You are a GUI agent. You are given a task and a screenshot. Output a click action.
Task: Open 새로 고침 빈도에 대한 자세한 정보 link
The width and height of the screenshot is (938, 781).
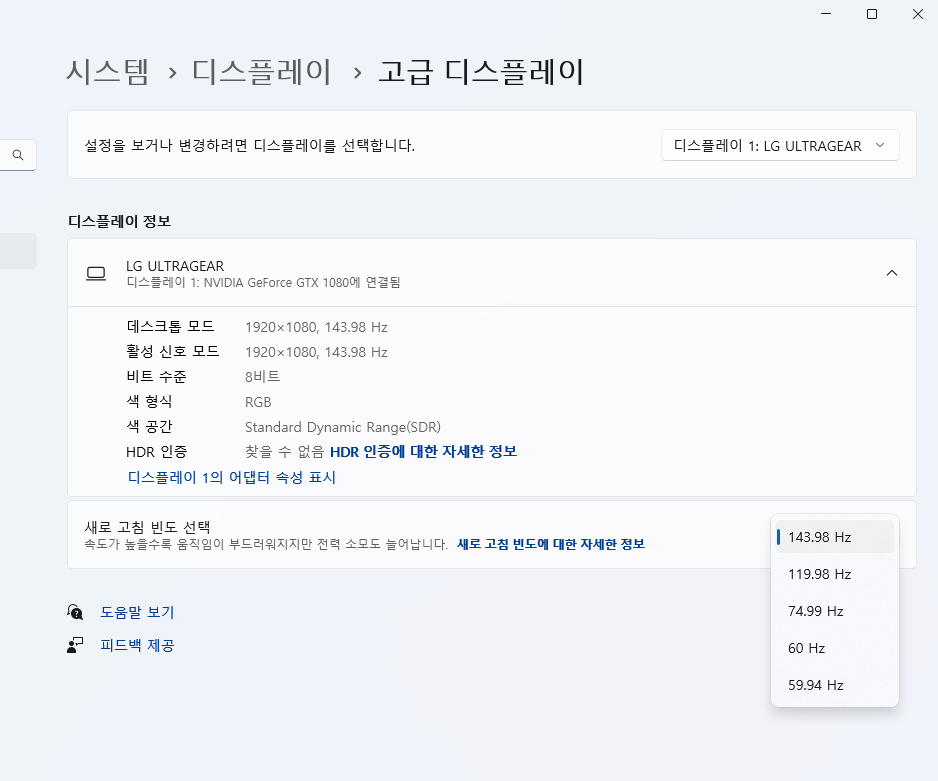pos(550,544)
